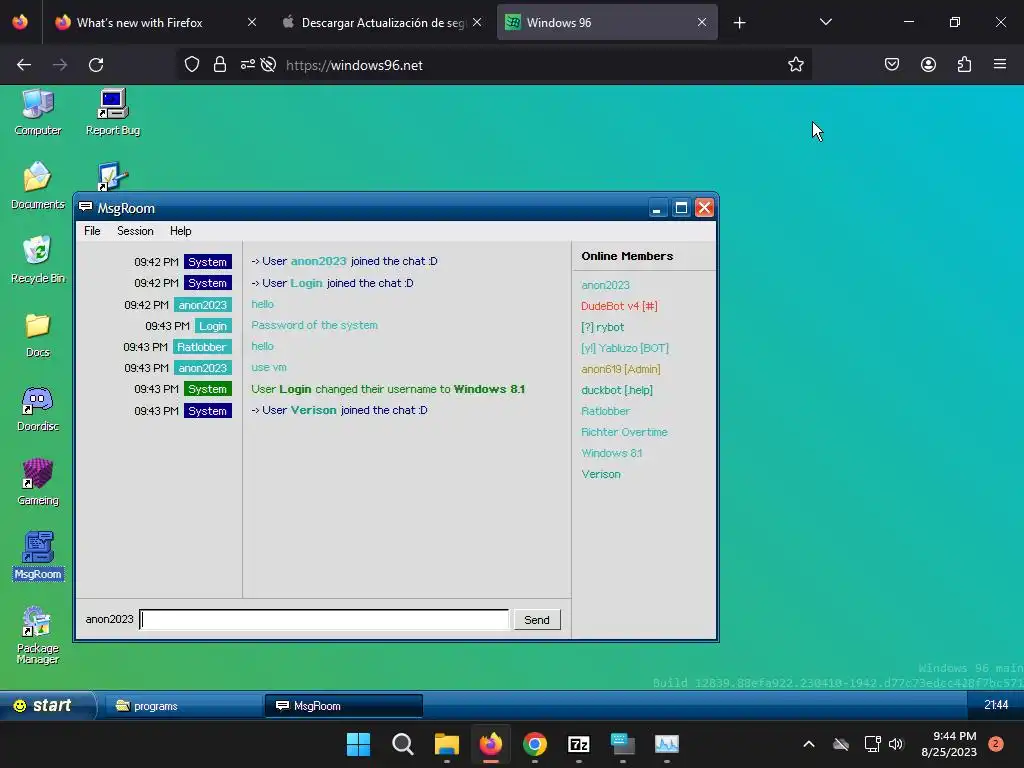The image size is (1024, 768).
Task: Open the volume control in system tray
Action: tap(896, 744)
